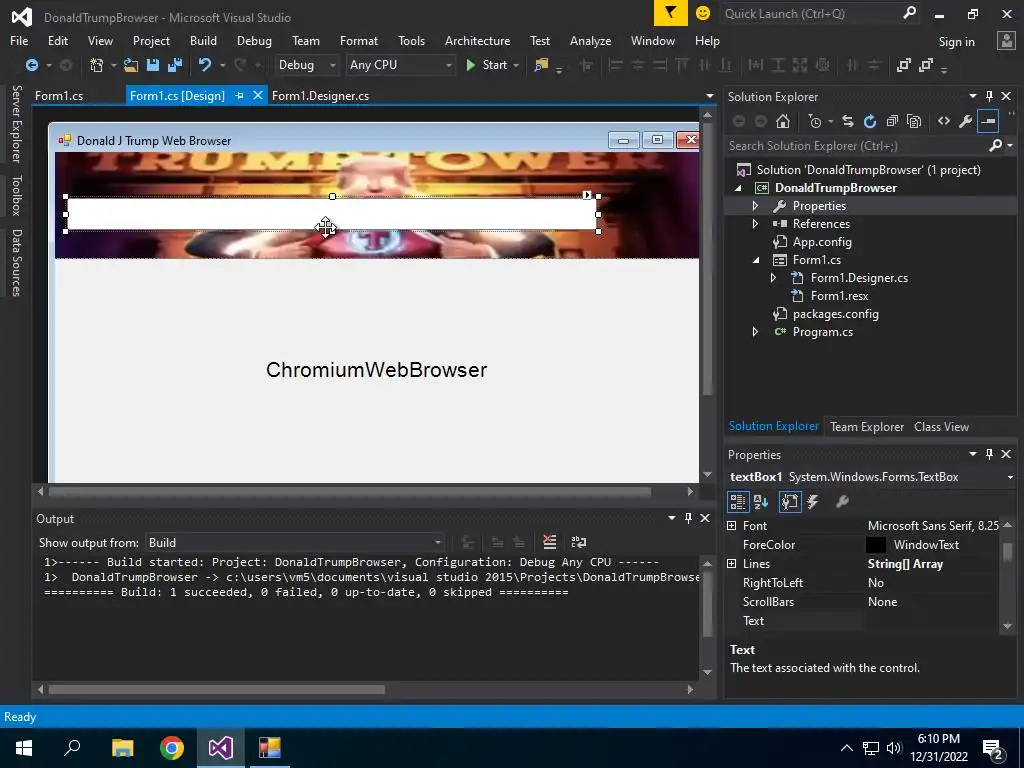Click the designer horizontal scrollbar thumb

pyautogui.click(x=350, y=491)
